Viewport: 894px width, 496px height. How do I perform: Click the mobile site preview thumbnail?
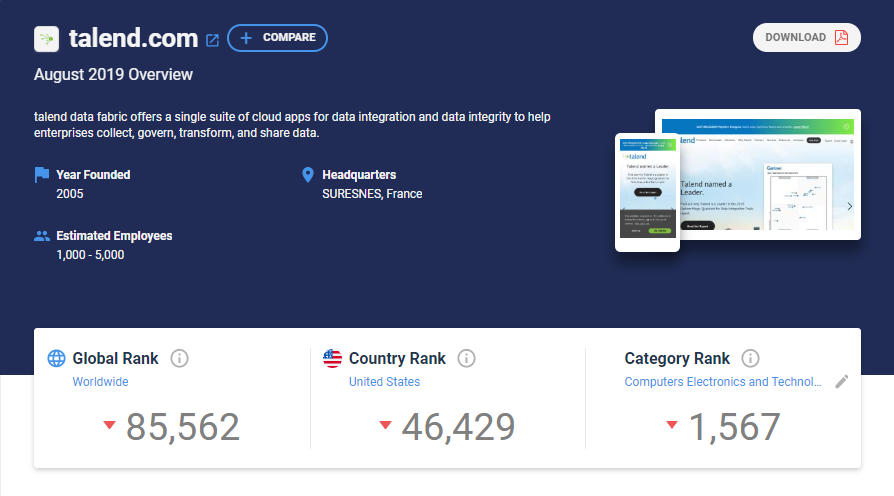tap(647, 192)
